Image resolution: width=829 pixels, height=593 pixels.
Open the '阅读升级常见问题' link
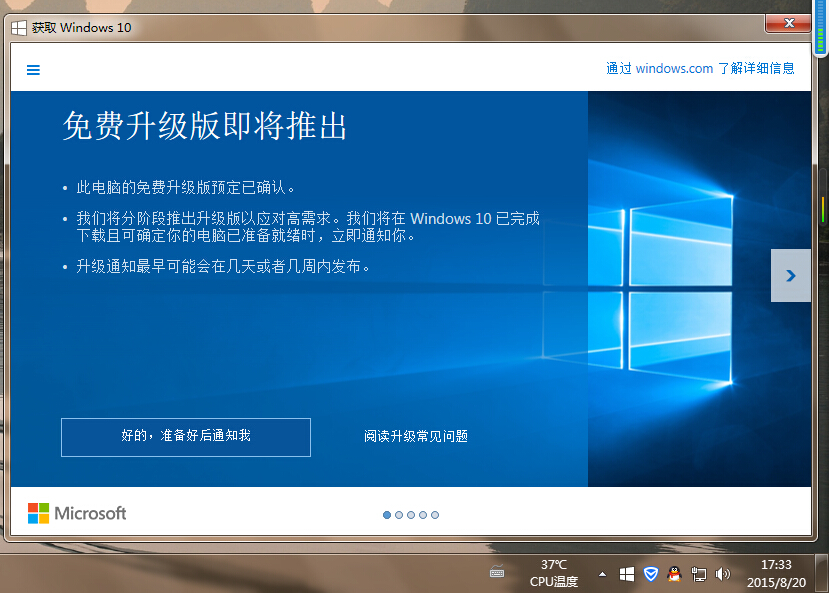click(416, 436)
